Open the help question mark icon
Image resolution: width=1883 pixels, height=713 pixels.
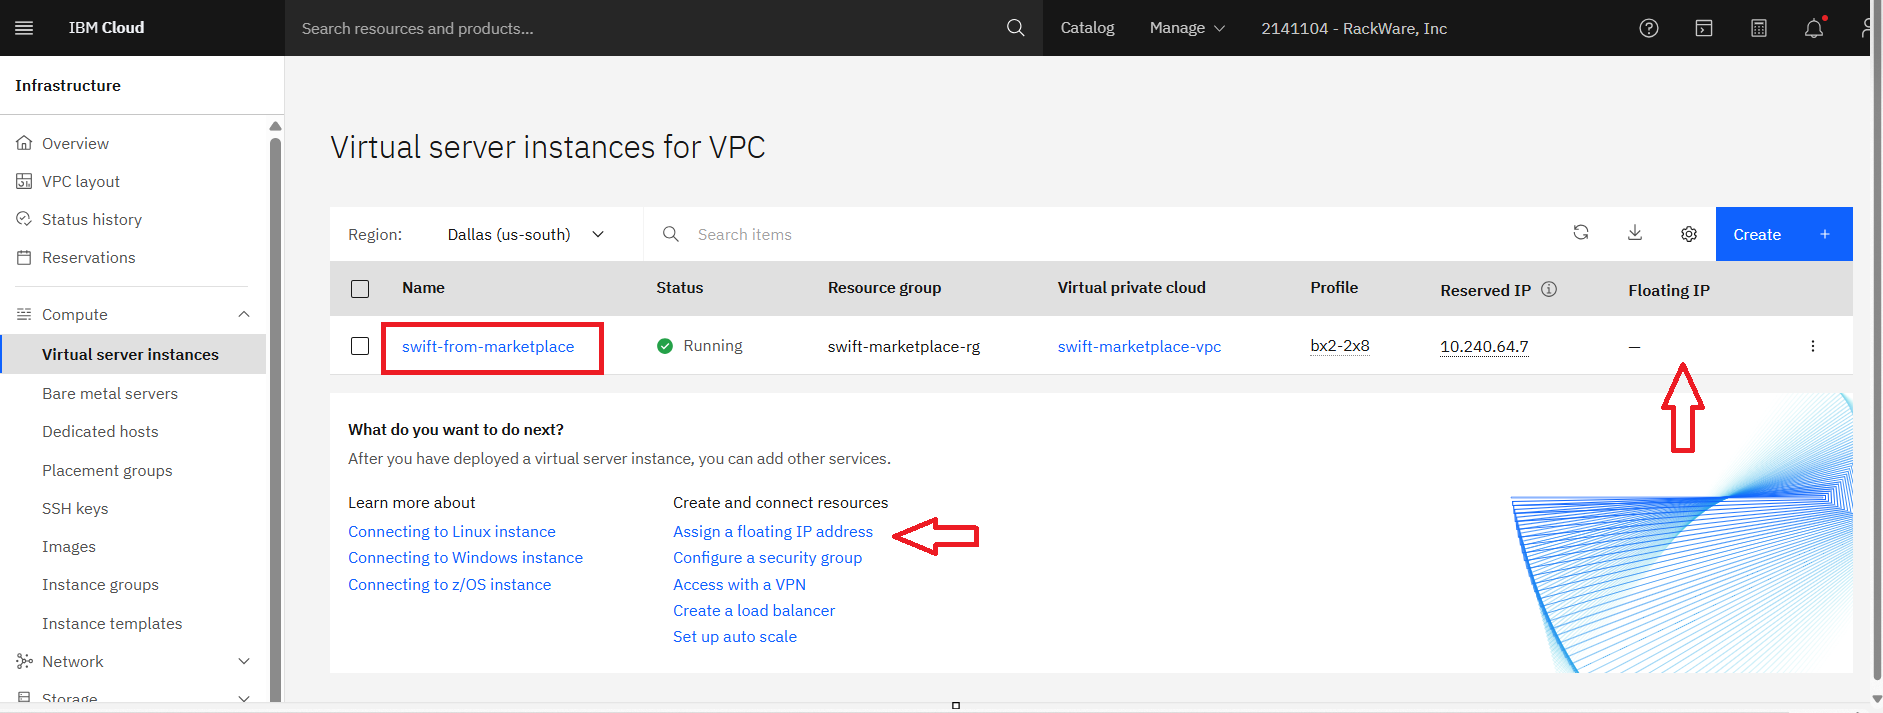tap(1649, 28)
